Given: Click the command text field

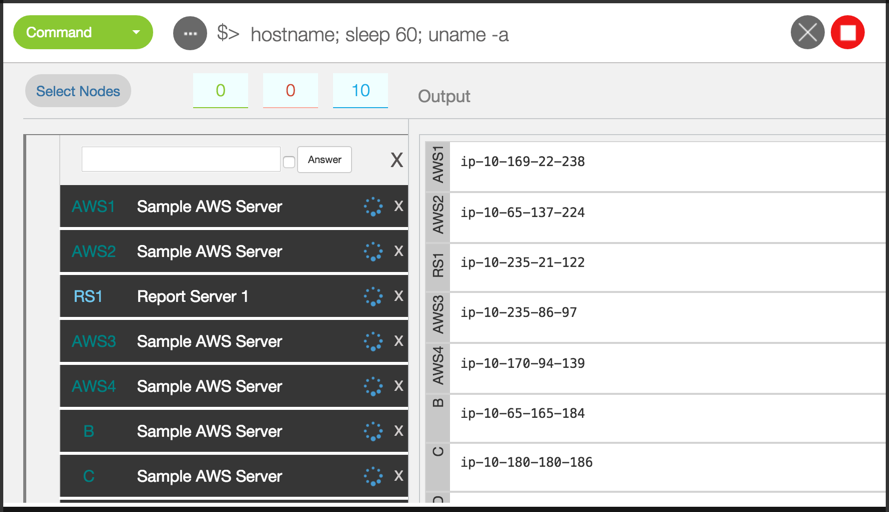Looking at the screenshot, I should point(379,35).
